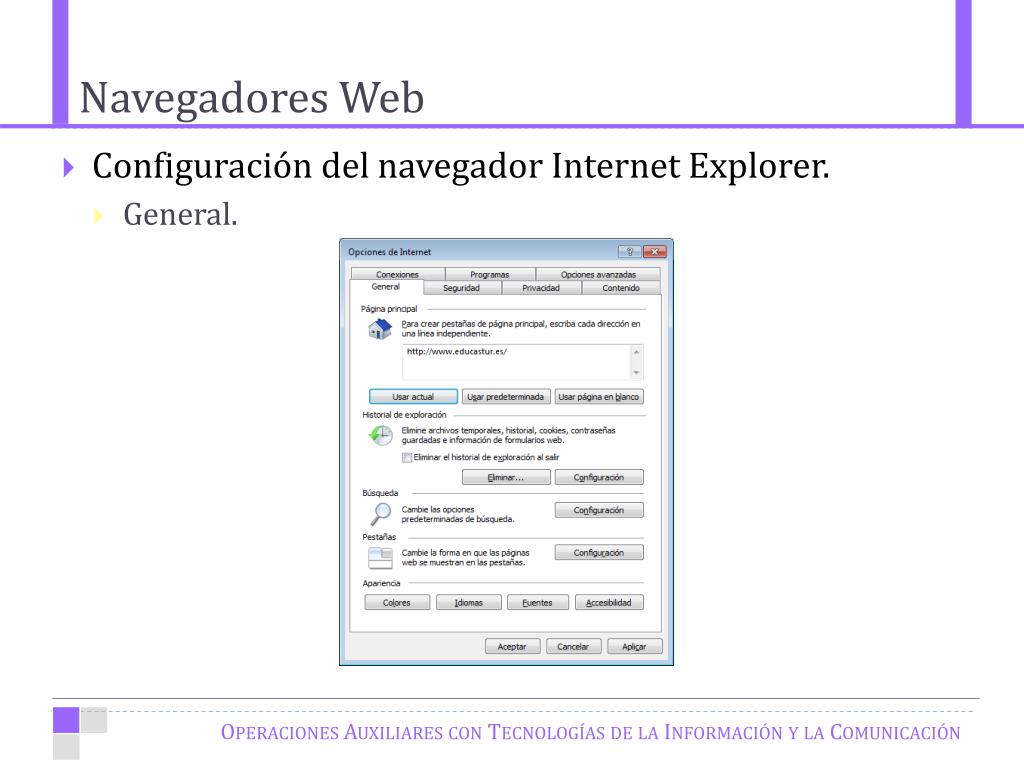Go to the Contenido tab
This screenshot has width=1024, height=768.
pos(621,288)
